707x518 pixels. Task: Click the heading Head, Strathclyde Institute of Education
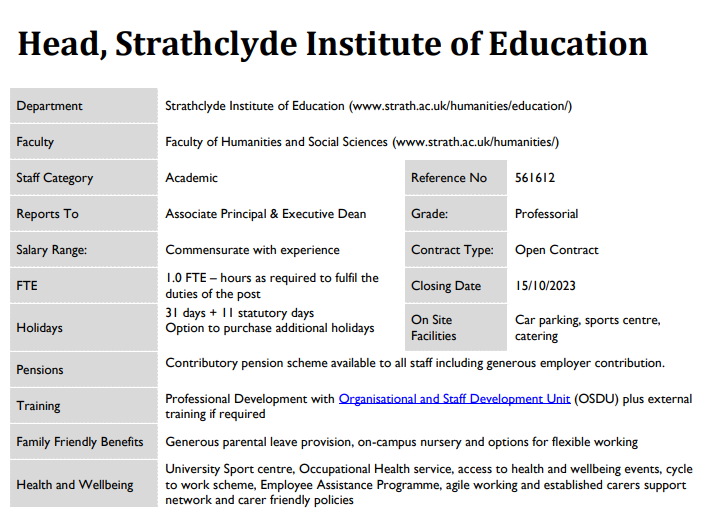click(x=333, y=44)
